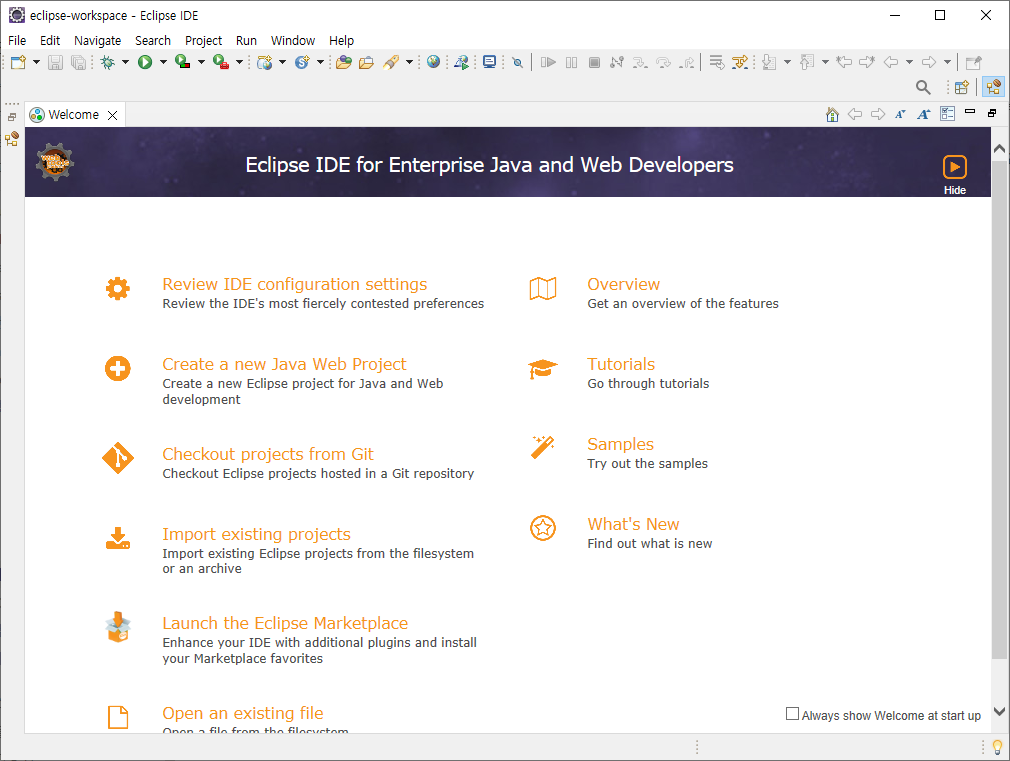Open the Samples link

620,444
